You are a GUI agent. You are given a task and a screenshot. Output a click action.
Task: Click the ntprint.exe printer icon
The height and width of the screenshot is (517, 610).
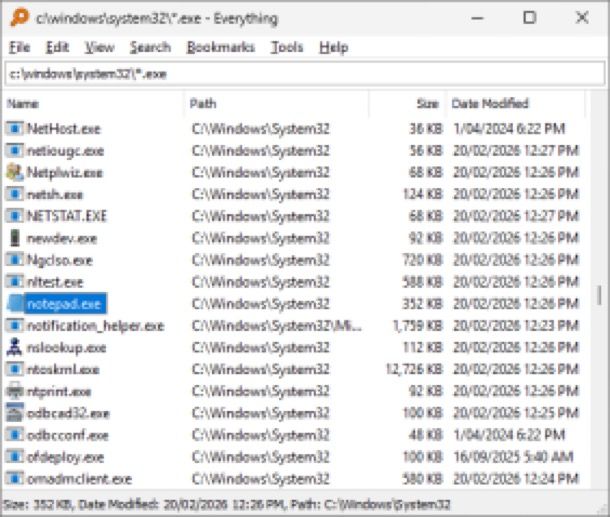point(15,391)
